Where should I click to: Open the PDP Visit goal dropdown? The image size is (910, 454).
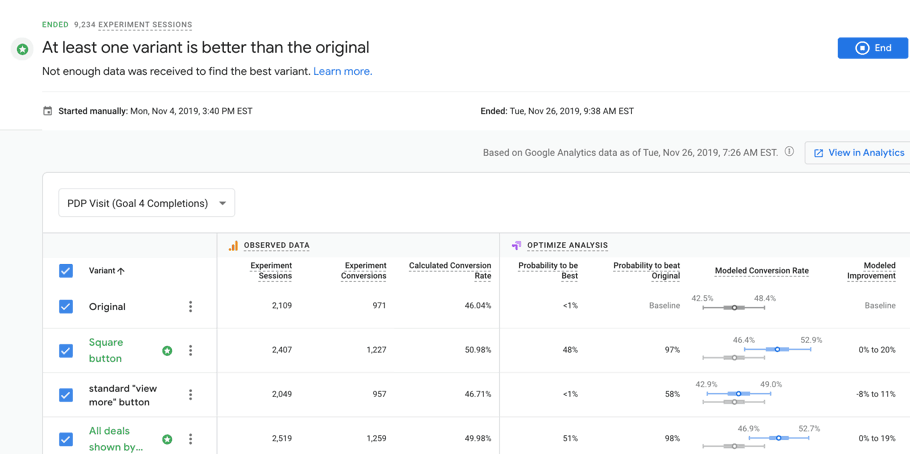tap(146, 203)
